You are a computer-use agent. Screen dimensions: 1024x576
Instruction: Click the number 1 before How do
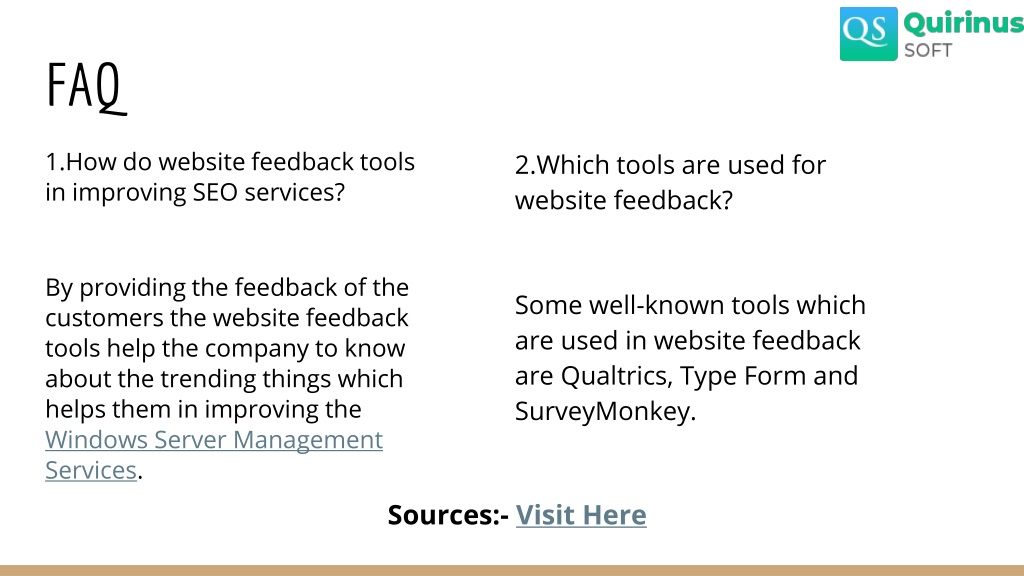click(51, 162)
